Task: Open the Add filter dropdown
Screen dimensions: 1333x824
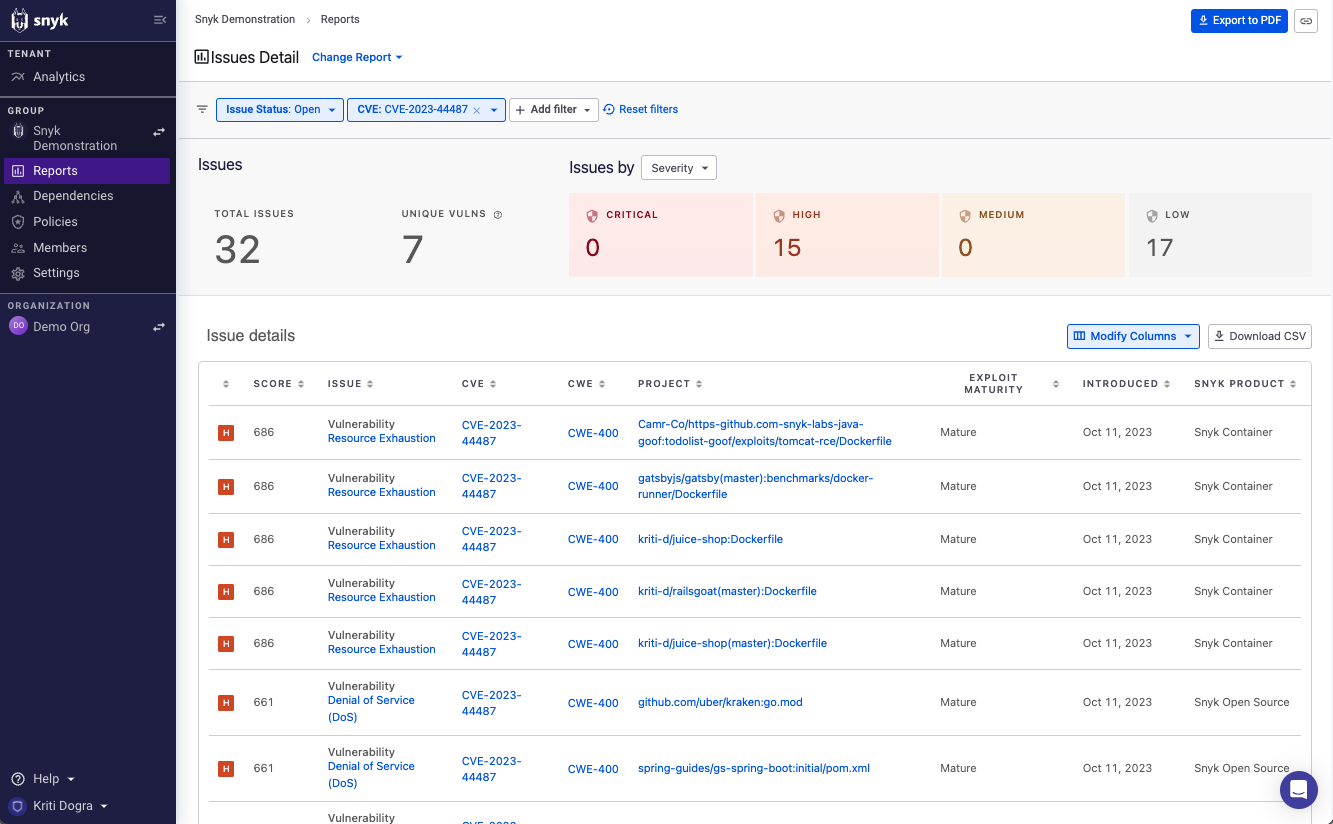Action: click(x=554, y=110)
